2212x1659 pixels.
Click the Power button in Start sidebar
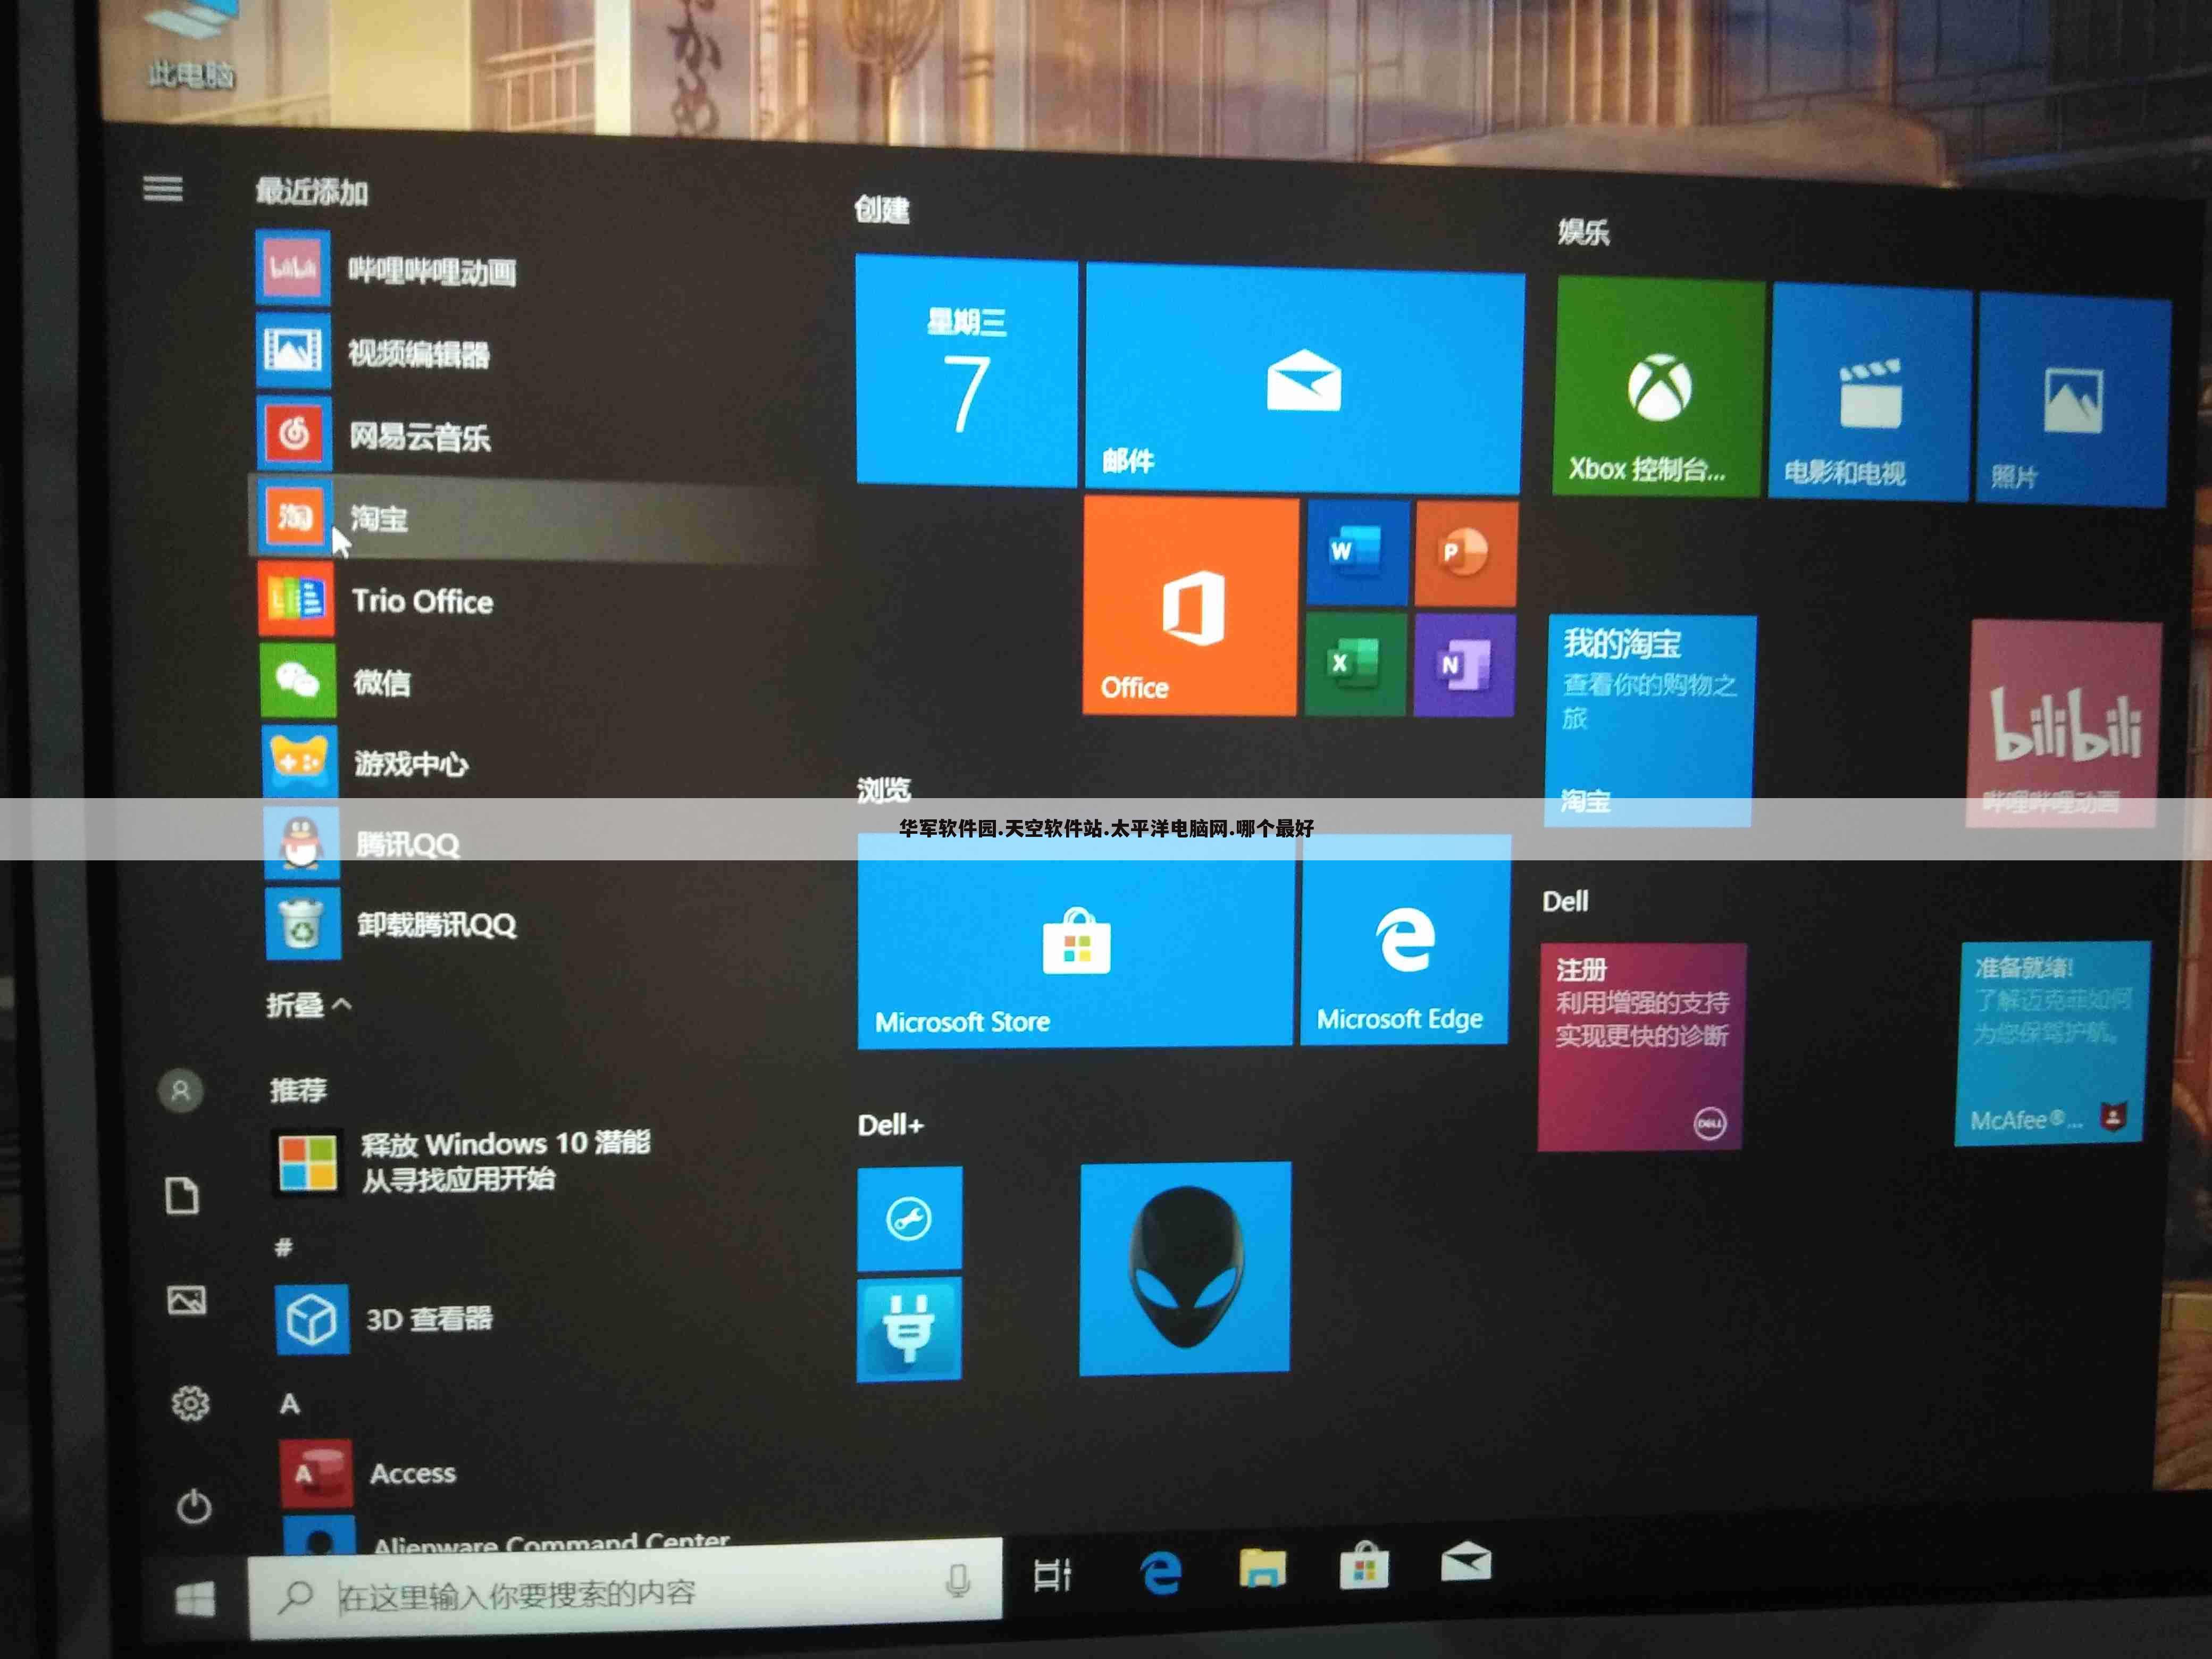coord(193,1506)
